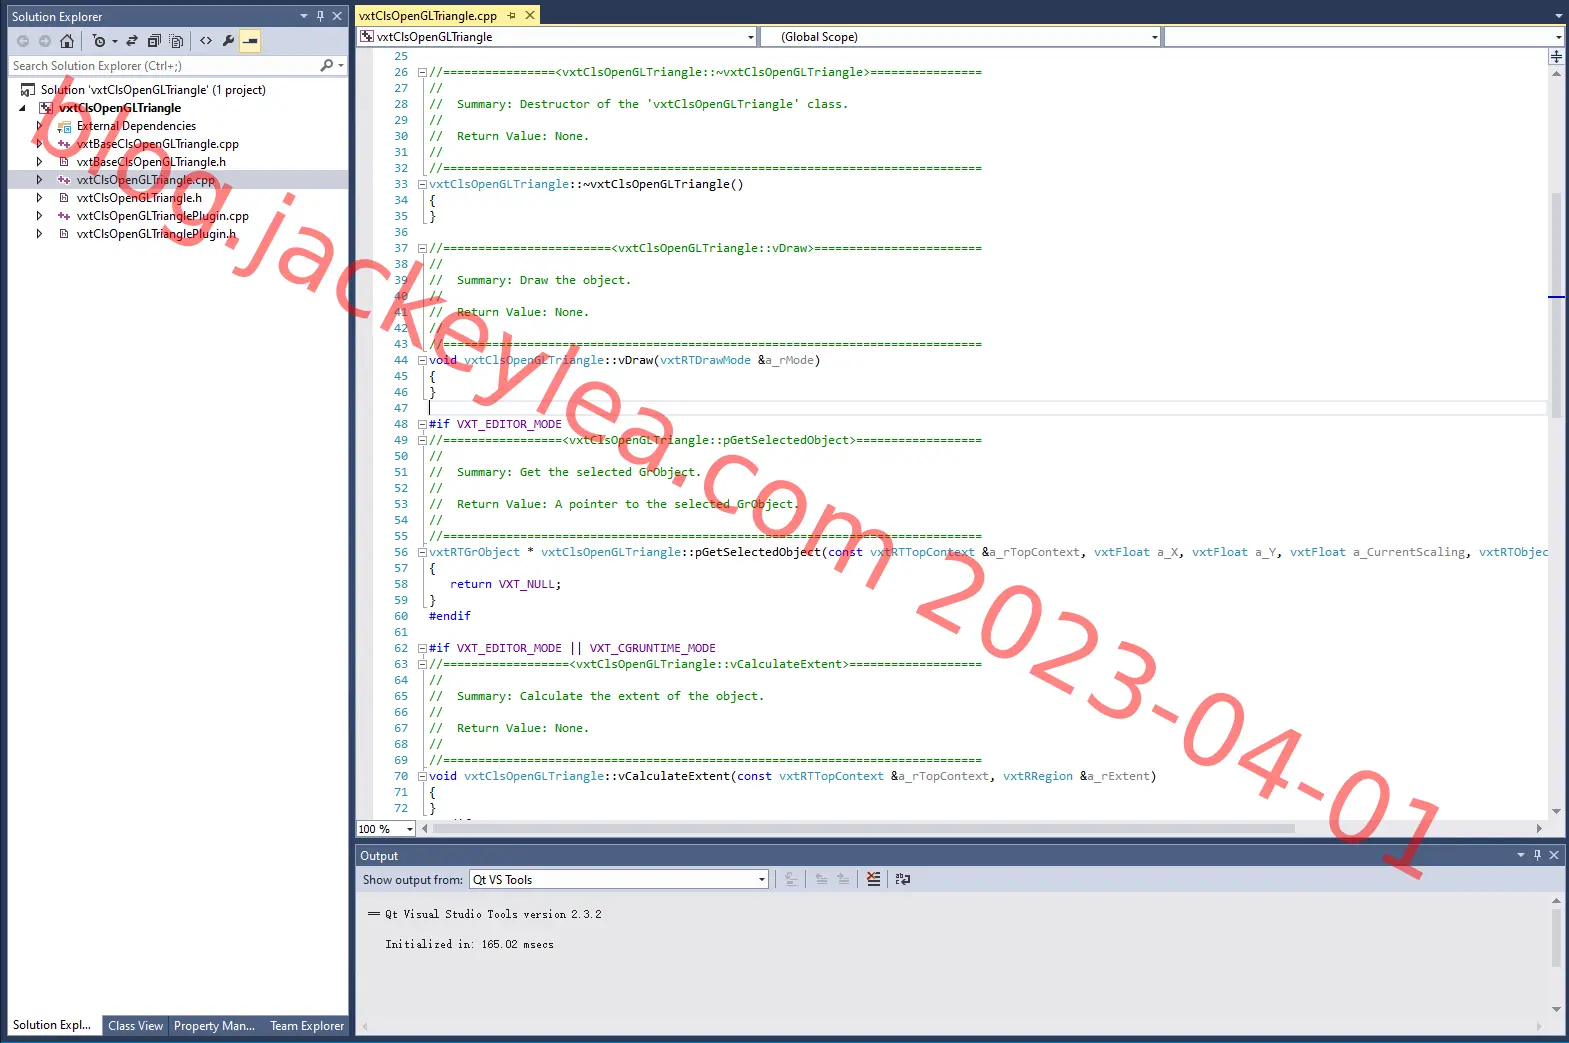Collapse All items in Solution Explorer
Image resolution: width=1569 pixels, height=1043 pixels.
(x=154, y=41)
